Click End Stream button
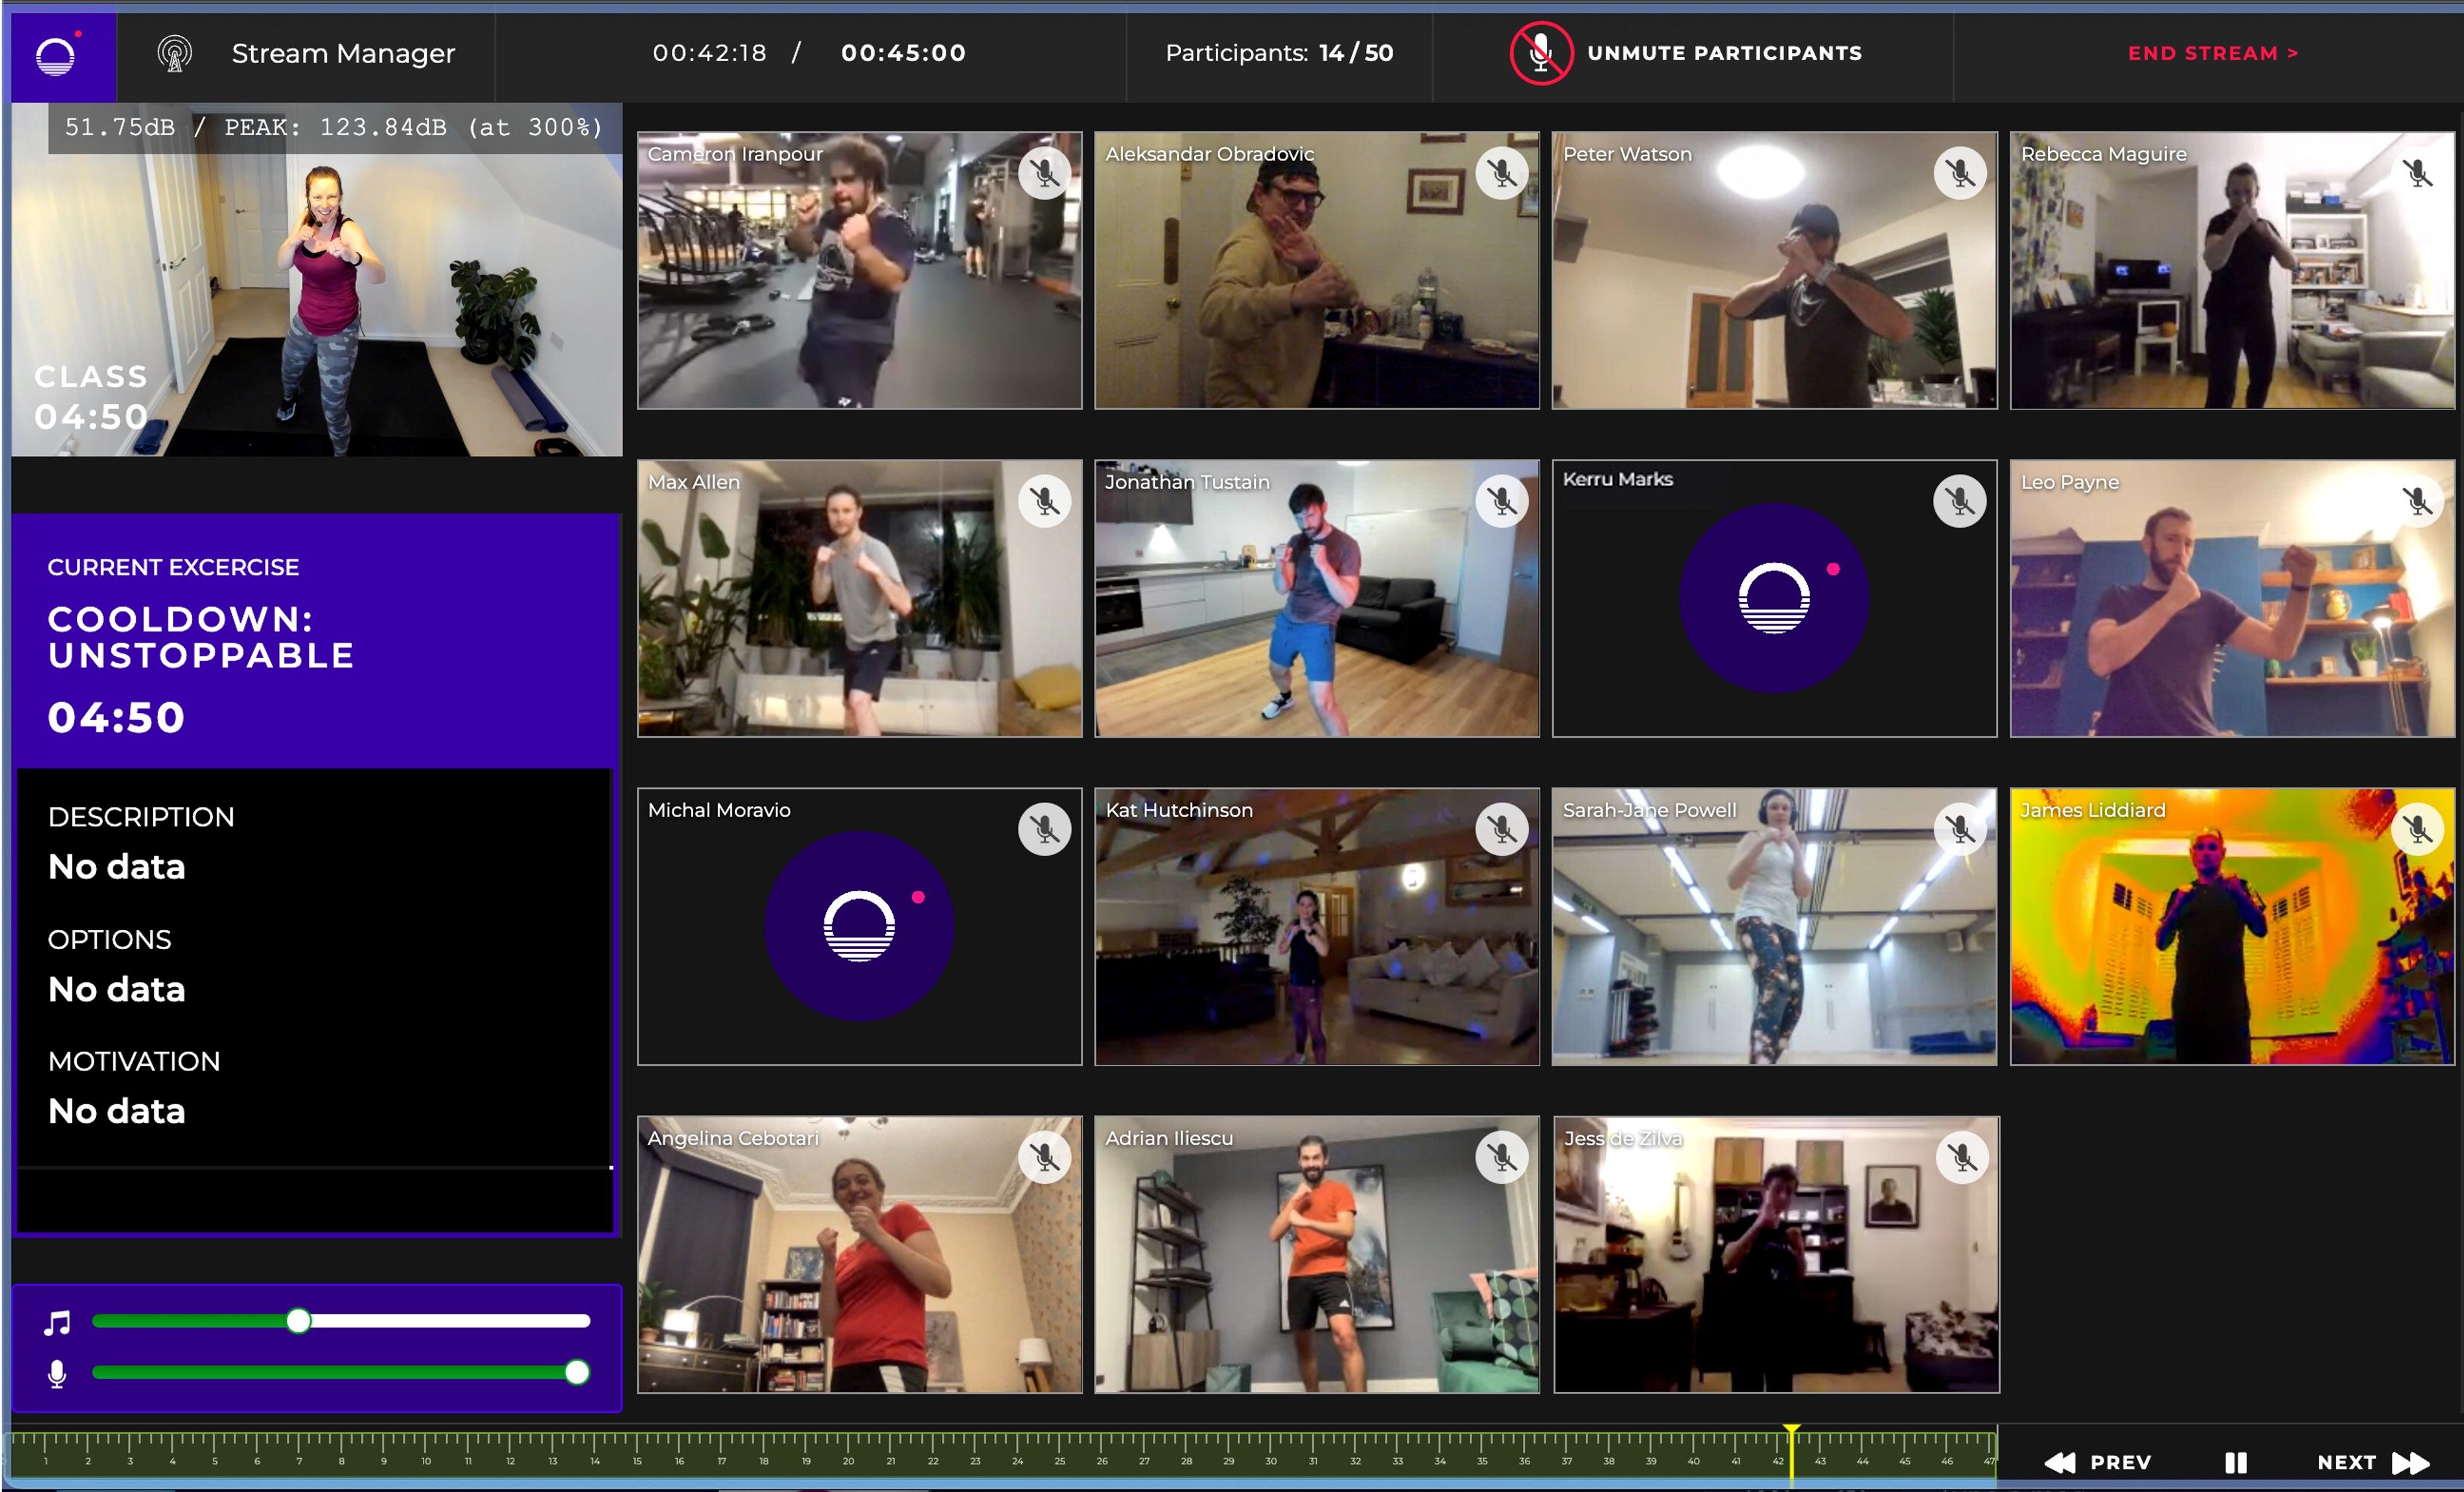 [x=2213, y=53]
